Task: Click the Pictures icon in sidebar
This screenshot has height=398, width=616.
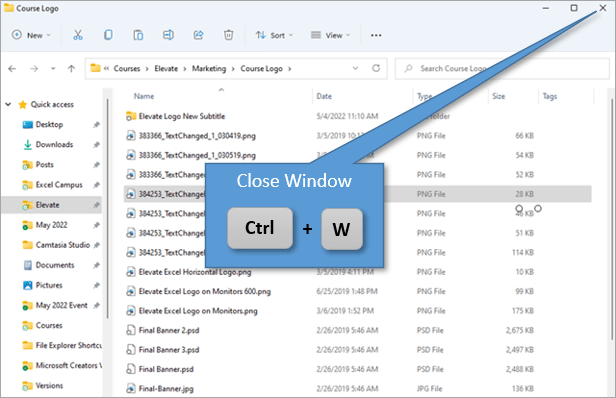Action: (28, 285)
